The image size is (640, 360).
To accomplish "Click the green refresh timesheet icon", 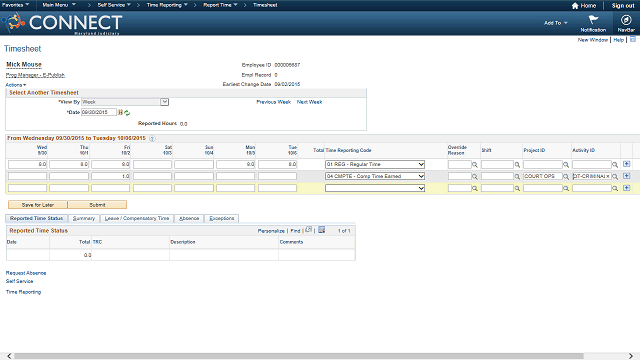I will tap(127, 113).
